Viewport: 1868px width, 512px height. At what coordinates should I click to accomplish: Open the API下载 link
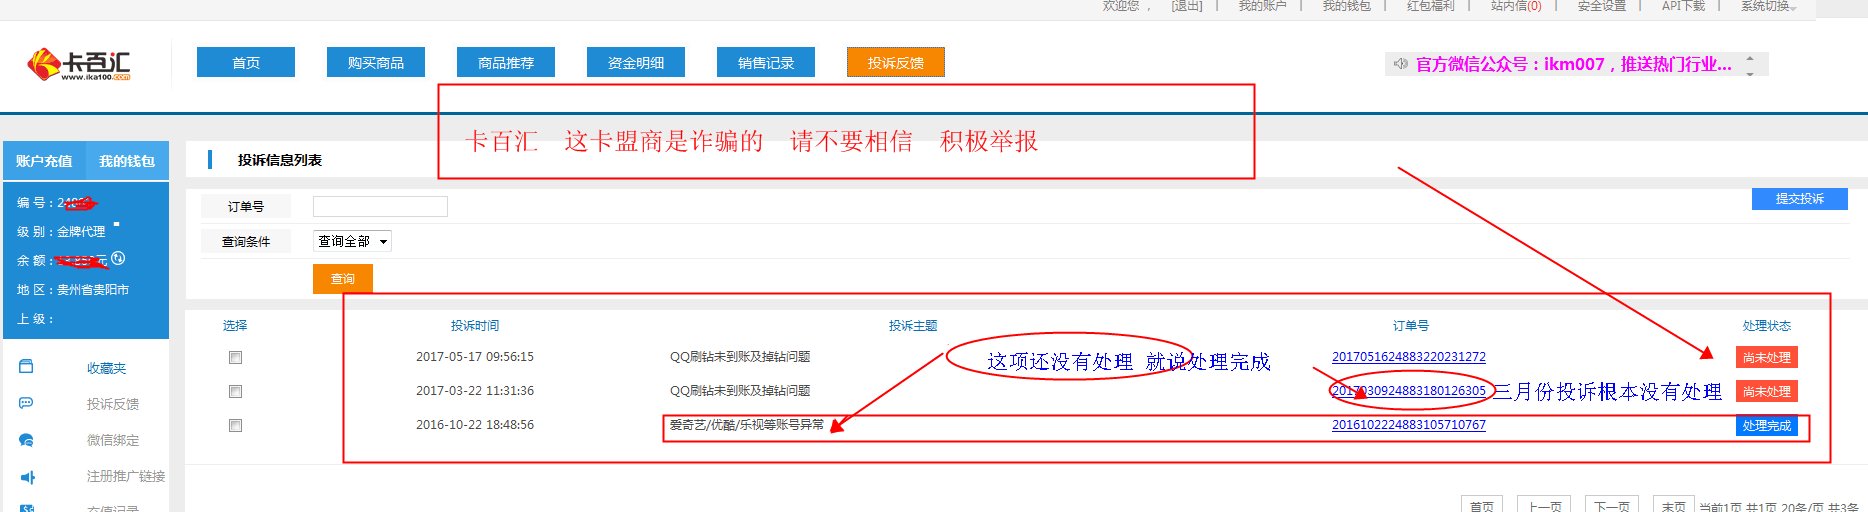[1684, 6]
